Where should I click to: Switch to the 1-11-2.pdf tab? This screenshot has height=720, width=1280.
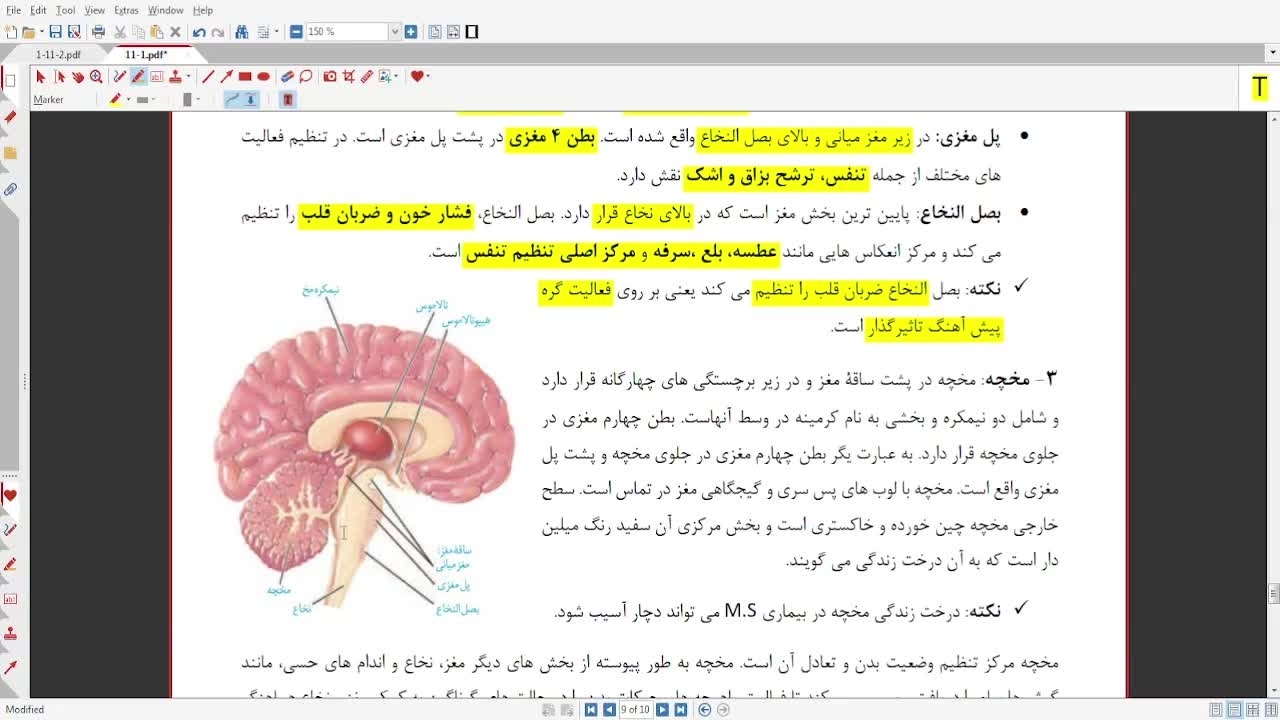58,55
